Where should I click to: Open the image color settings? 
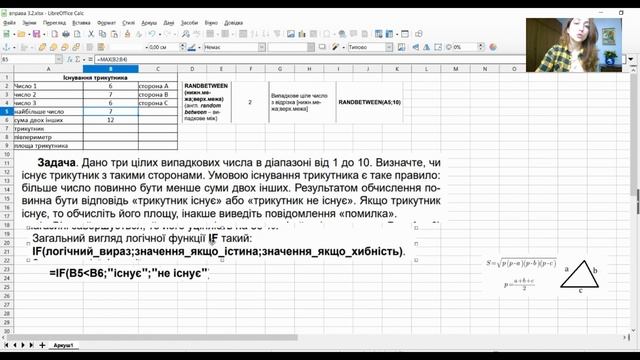tap(493, 47)
